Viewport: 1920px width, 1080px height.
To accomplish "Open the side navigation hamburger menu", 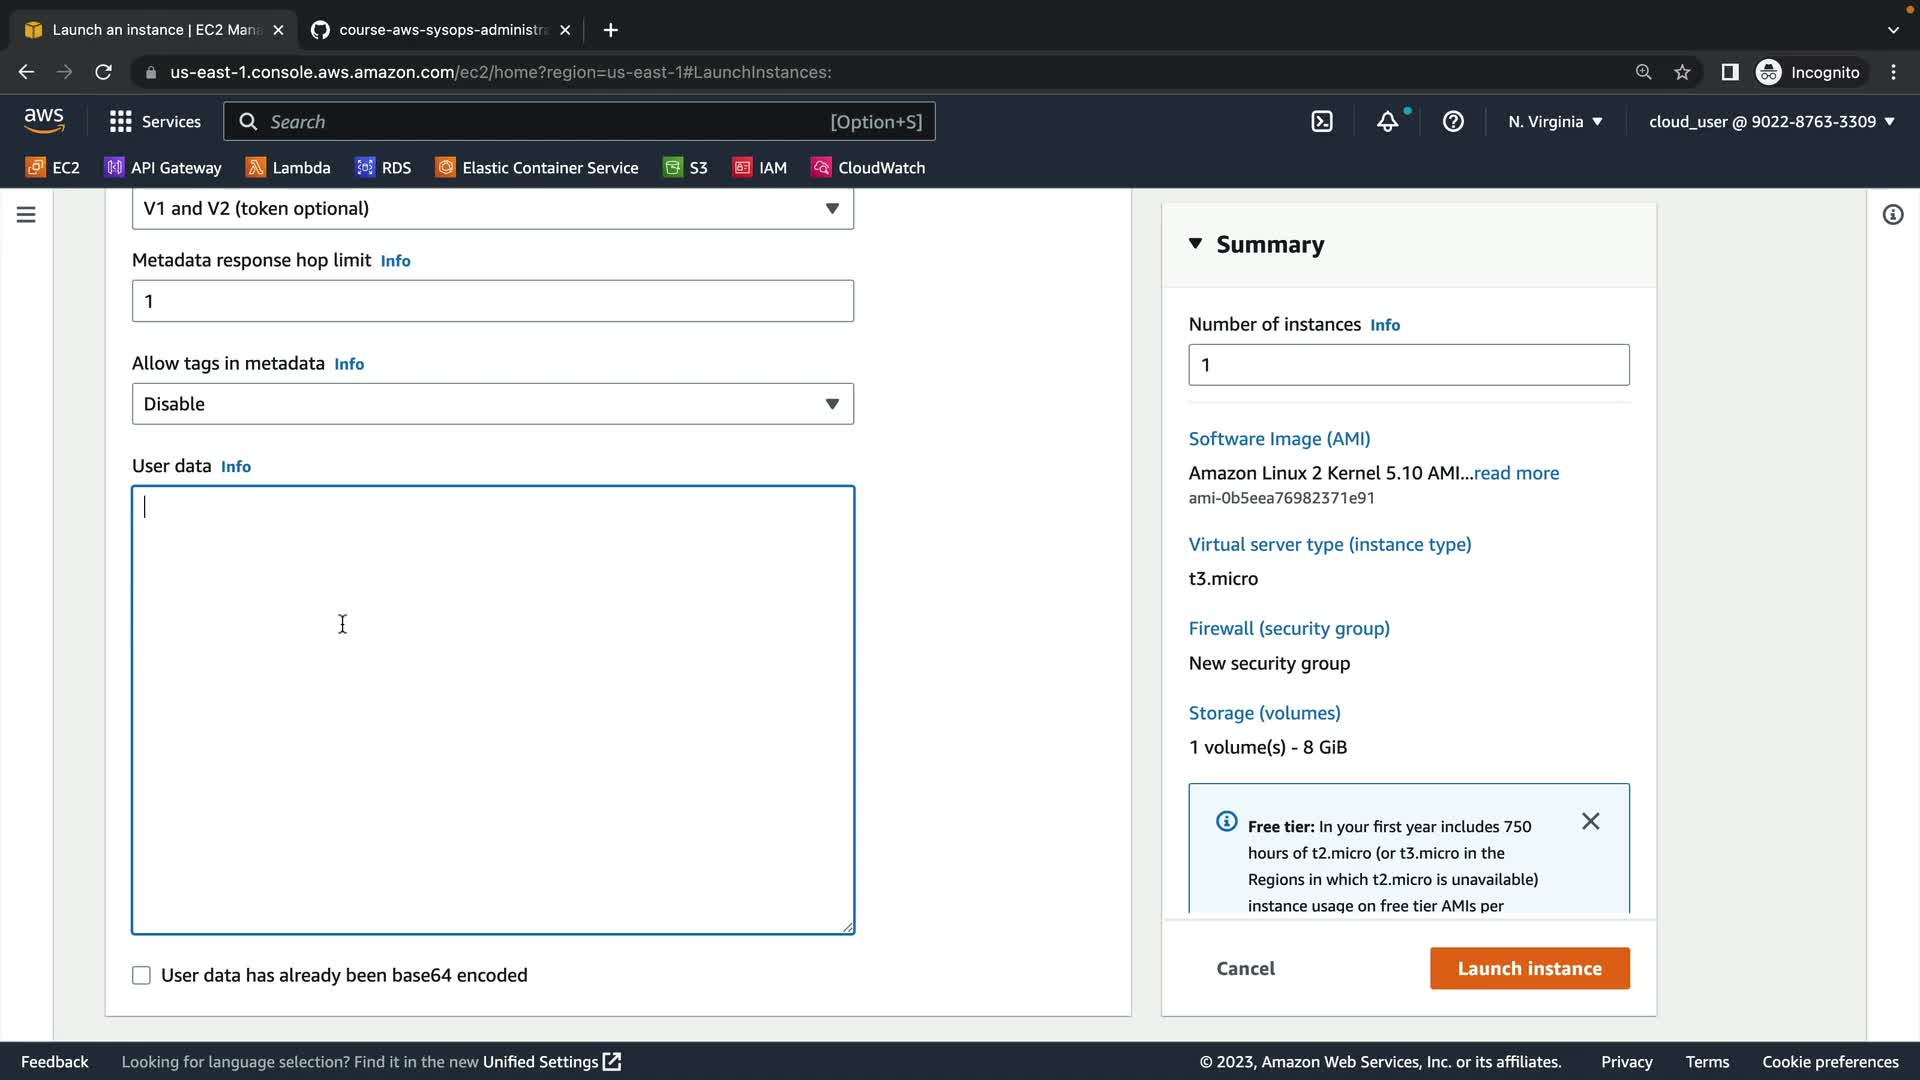I will pos(26,215).
